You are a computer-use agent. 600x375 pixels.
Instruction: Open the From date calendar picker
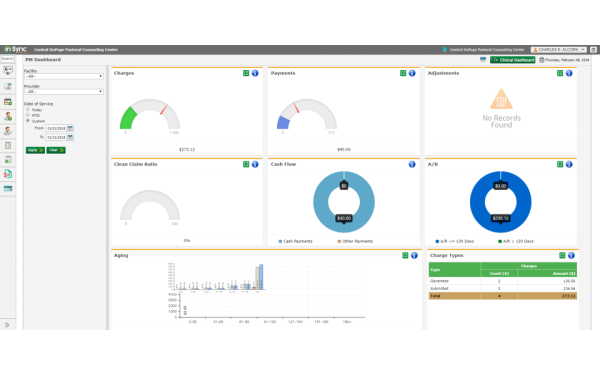70,128
